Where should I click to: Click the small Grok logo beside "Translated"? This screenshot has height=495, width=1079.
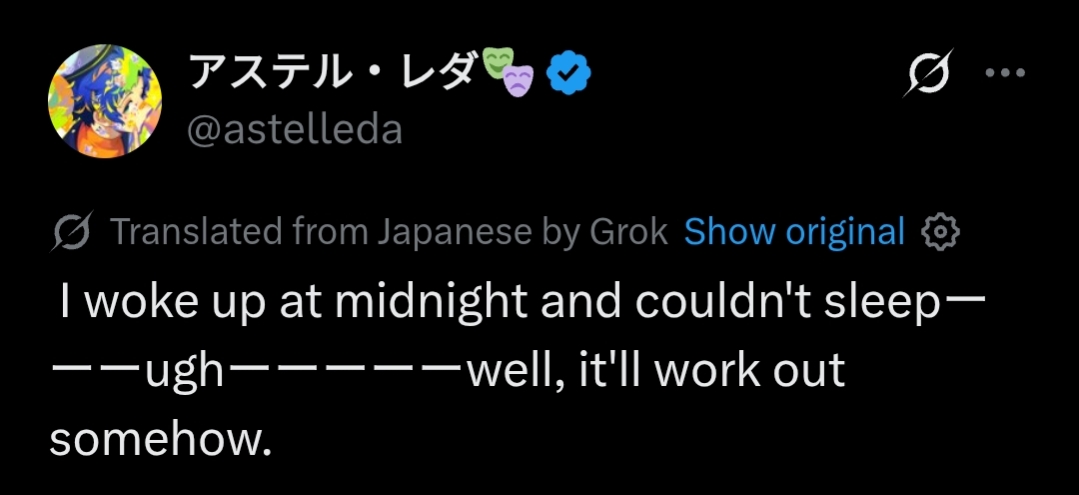click(74, 232)
